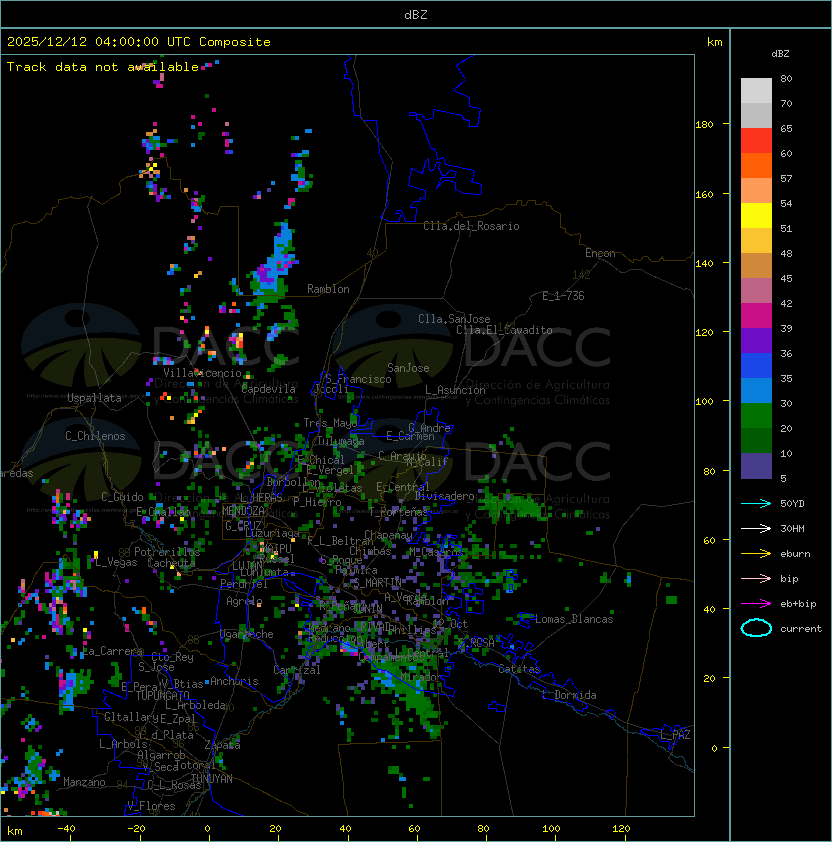Image resolution: width=832 pixels, height=842 pixels.
Task: Pick the bright green swatch in dBZ scale
Action: tap(756, 415)
